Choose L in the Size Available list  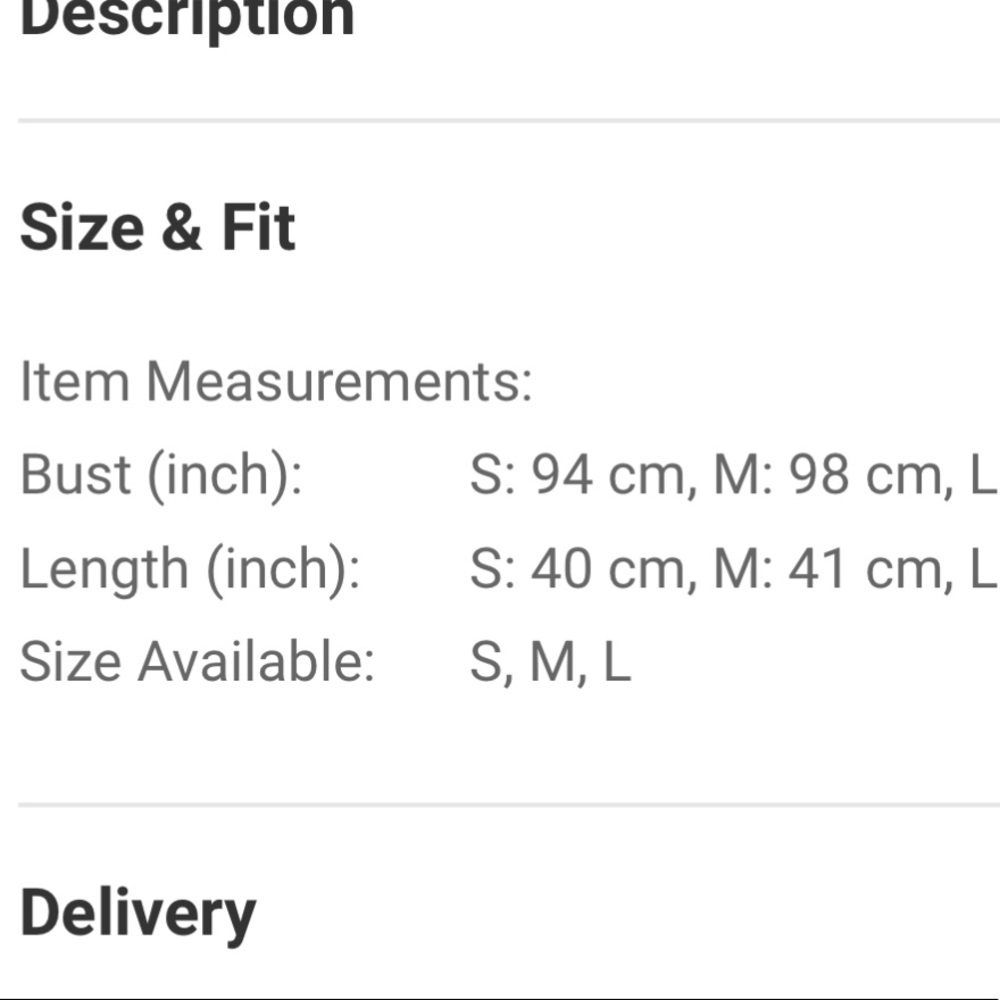coord(617,663)
